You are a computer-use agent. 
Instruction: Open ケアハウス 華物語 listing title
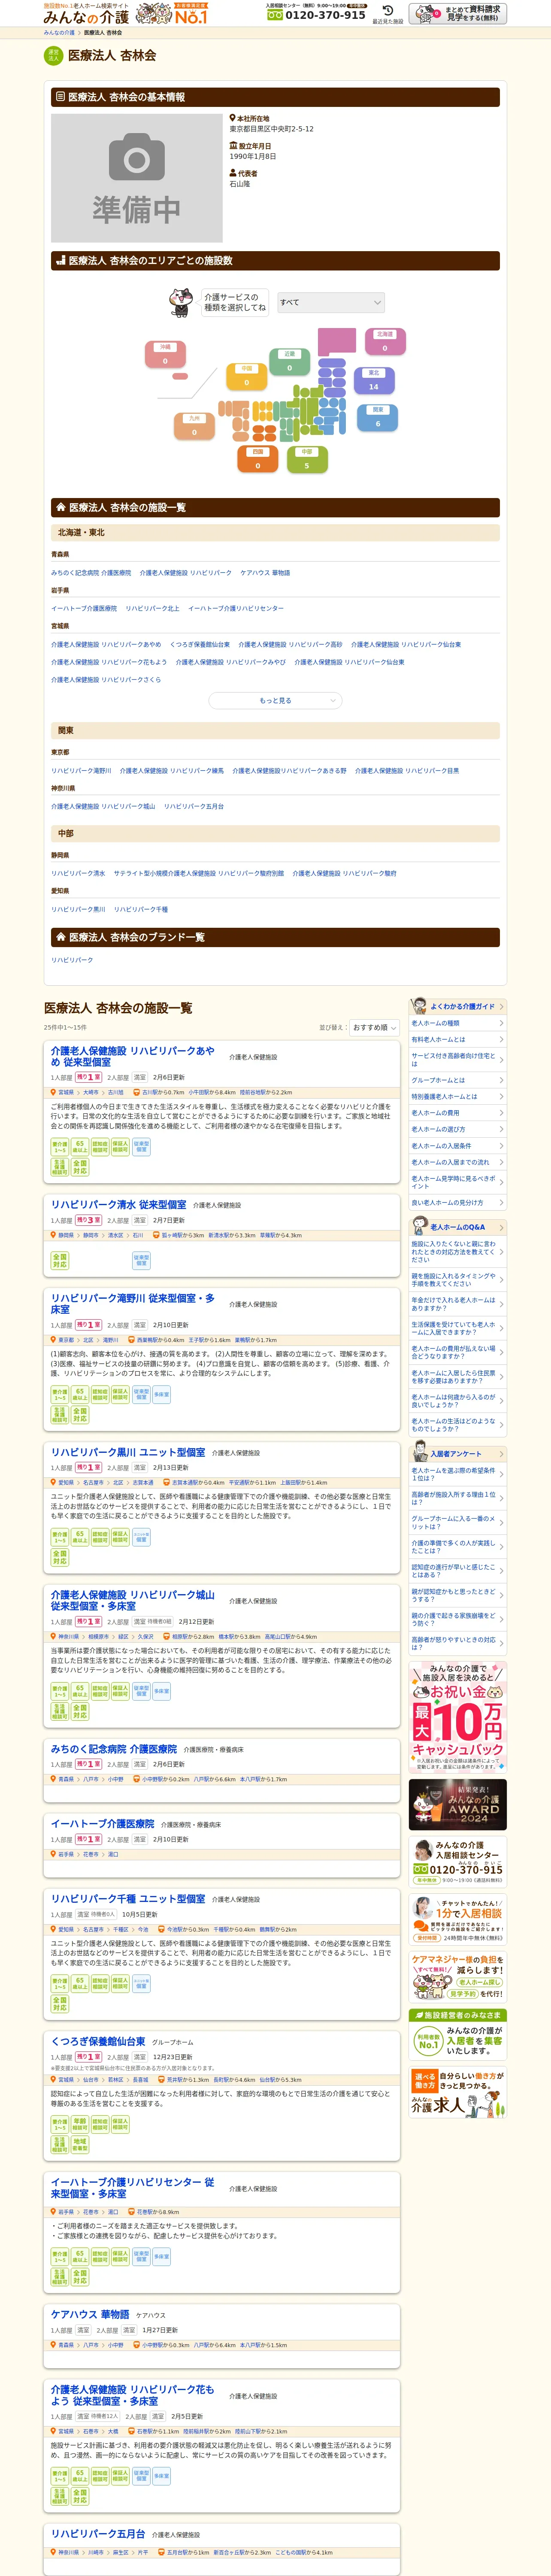90,2314
